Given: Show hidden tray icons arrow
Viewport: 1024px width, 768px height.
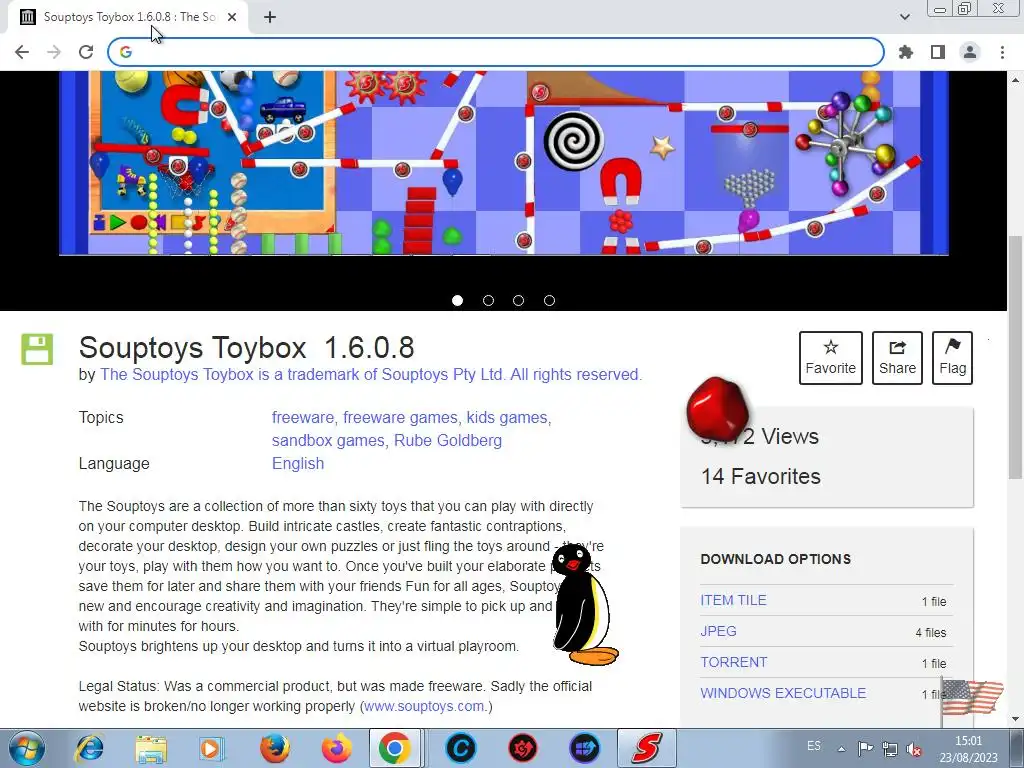Looking at the screenshot, I should click(842, 749).
